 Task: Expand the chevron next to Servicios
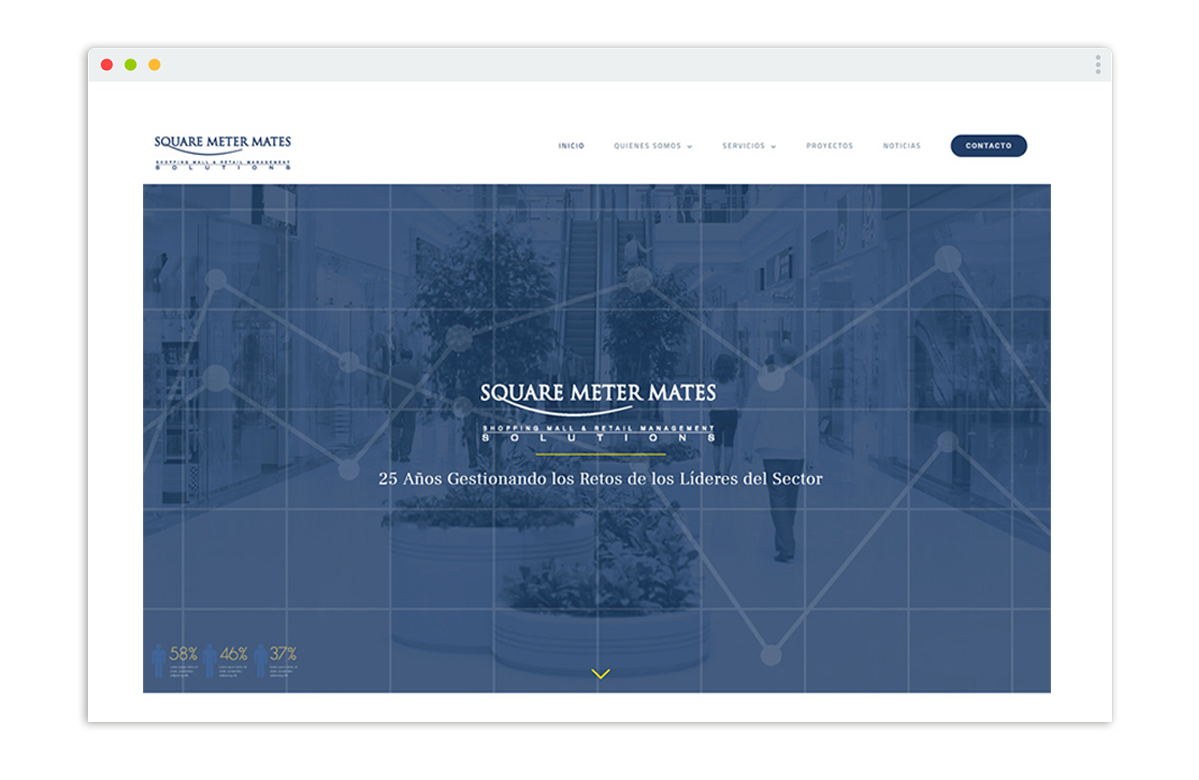tap(774, 147)
